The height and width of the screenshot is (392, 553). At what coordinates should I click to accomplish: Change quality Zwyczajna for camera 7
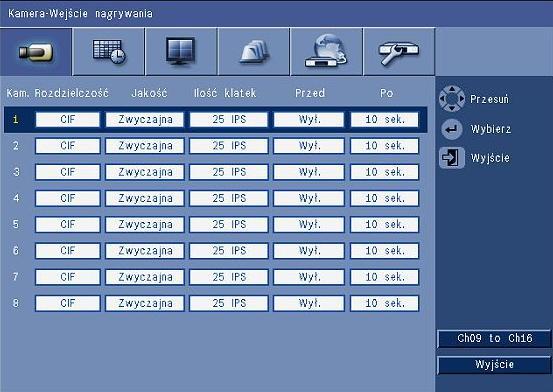pyautogui.click(x=145, y=277)
